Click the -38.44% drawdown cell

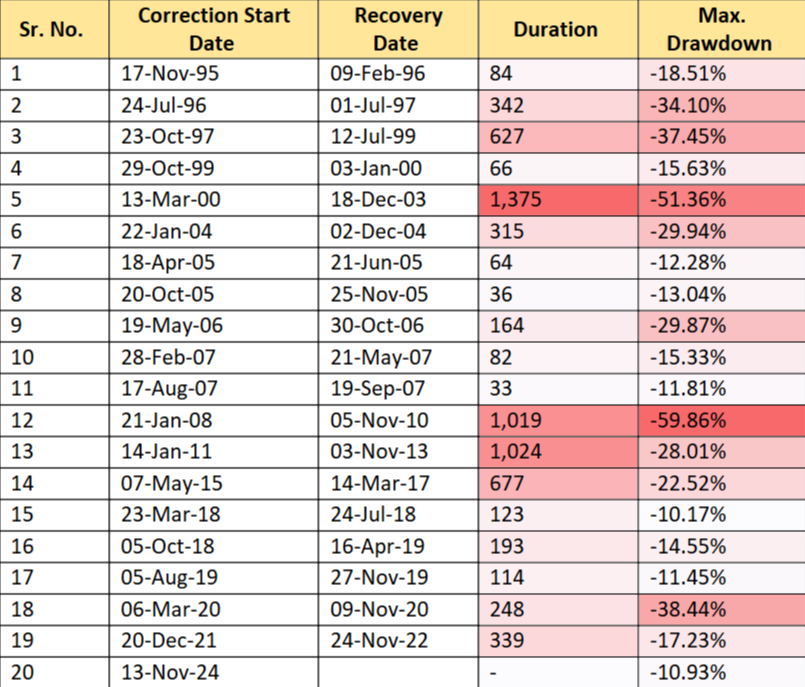click(x=720, y=610)
